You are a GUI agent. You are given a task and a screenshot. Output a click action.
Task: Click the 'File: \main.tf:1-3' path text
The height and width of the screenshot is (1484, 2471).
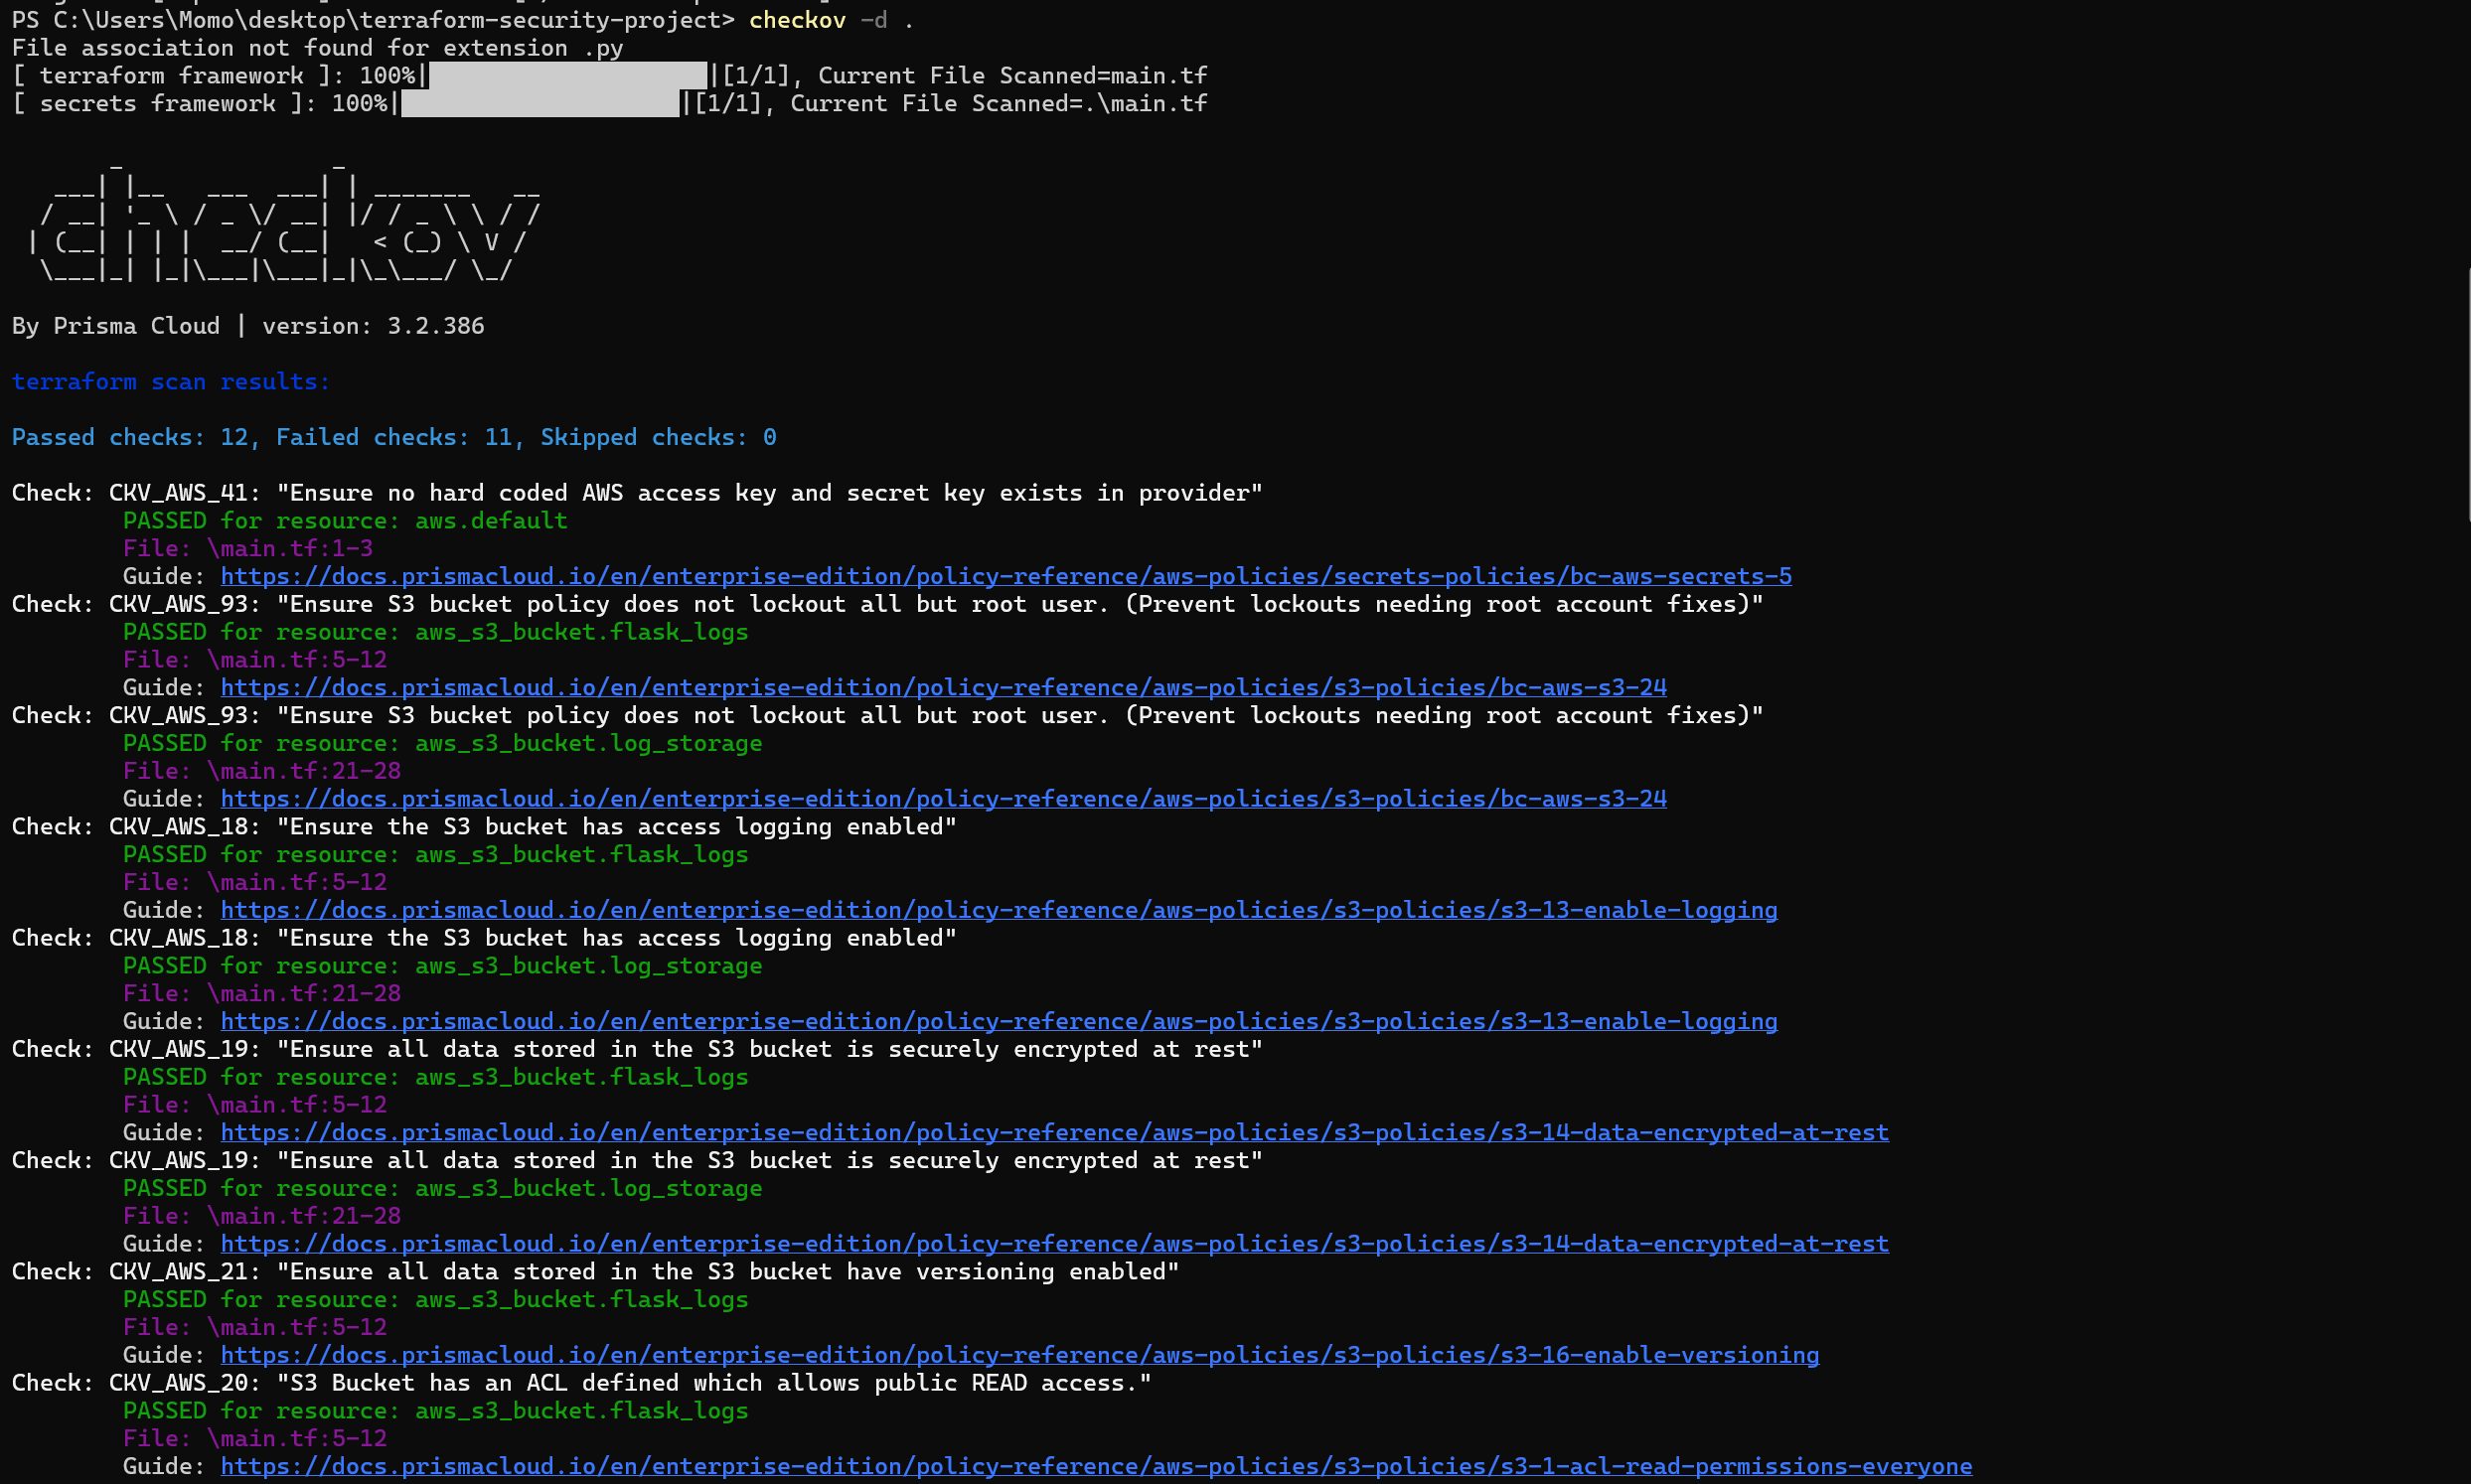click(x=247, y=549)
